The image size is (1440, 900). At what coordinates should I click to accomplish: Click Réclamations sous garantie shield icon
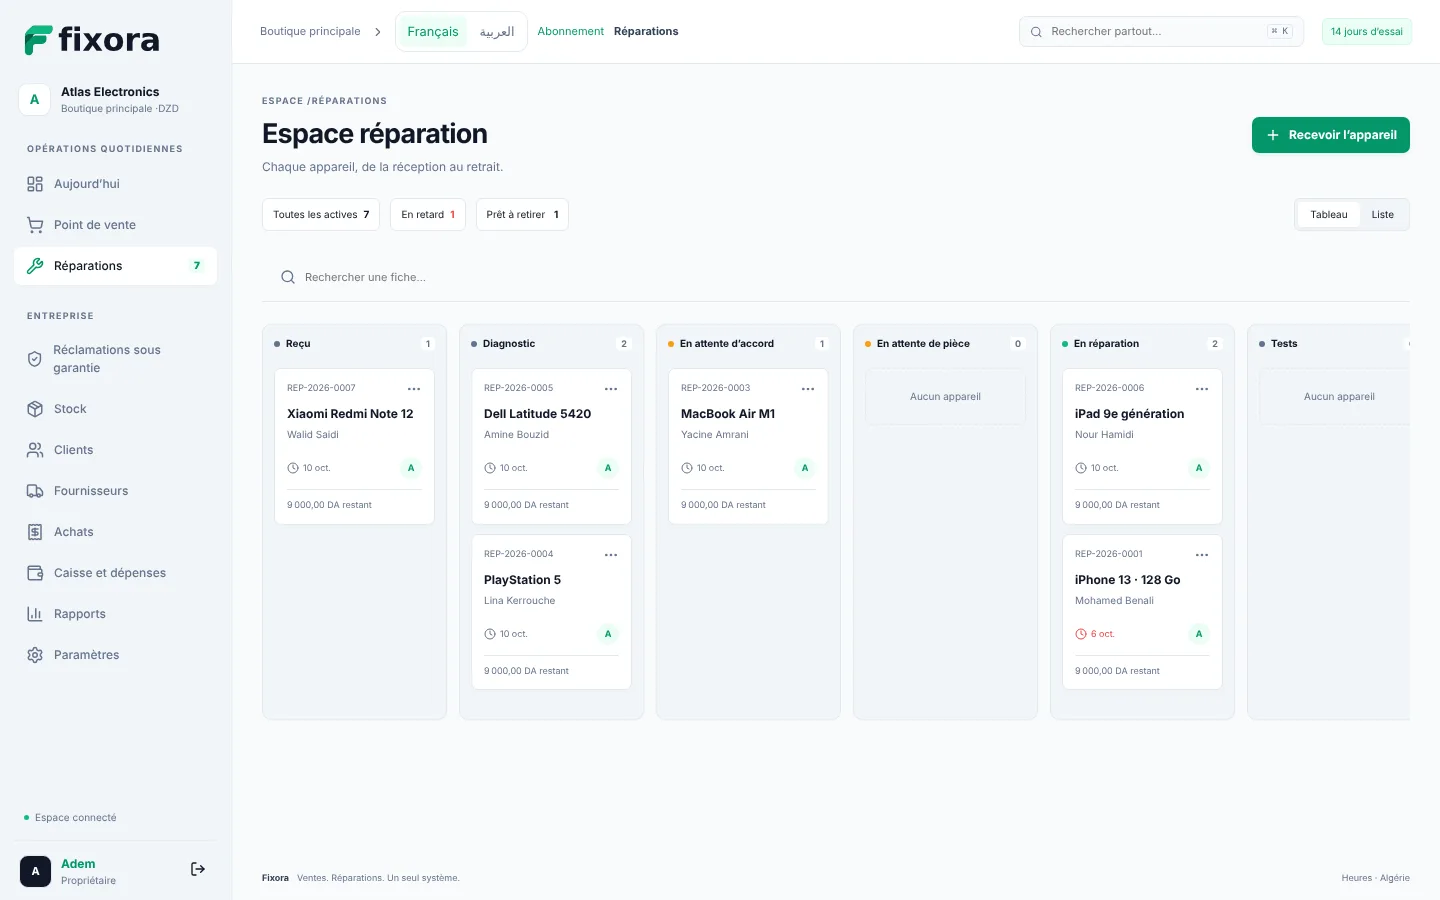click(x=35, y=359)
